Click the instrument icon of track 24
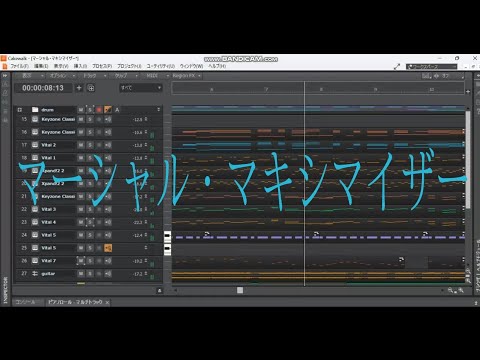 pyautogui.click(x=35, y=235)
